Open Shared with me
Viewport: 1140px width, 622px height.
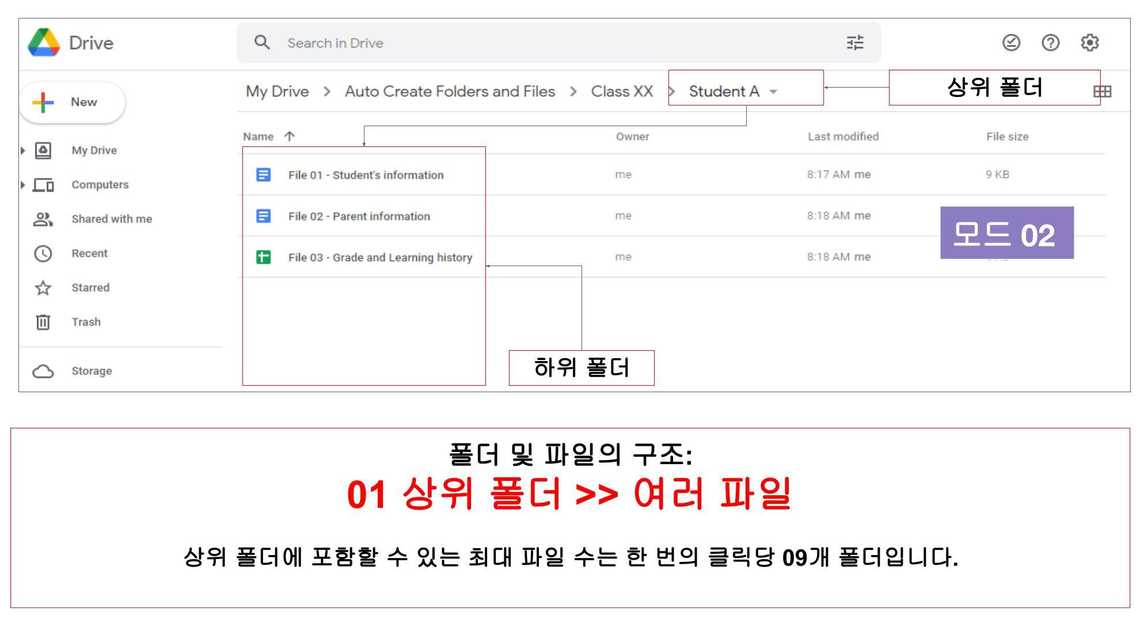tap(111, 219)
